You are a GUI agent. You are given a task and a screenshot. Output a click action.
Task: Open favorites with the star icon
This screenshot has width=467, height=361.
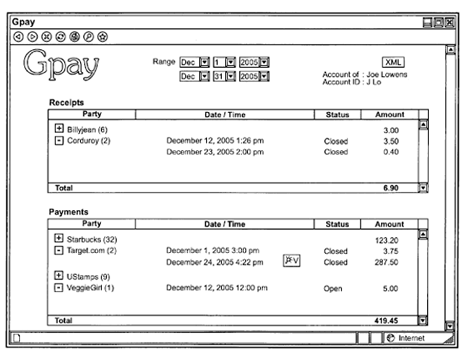[x=102, y=37]
